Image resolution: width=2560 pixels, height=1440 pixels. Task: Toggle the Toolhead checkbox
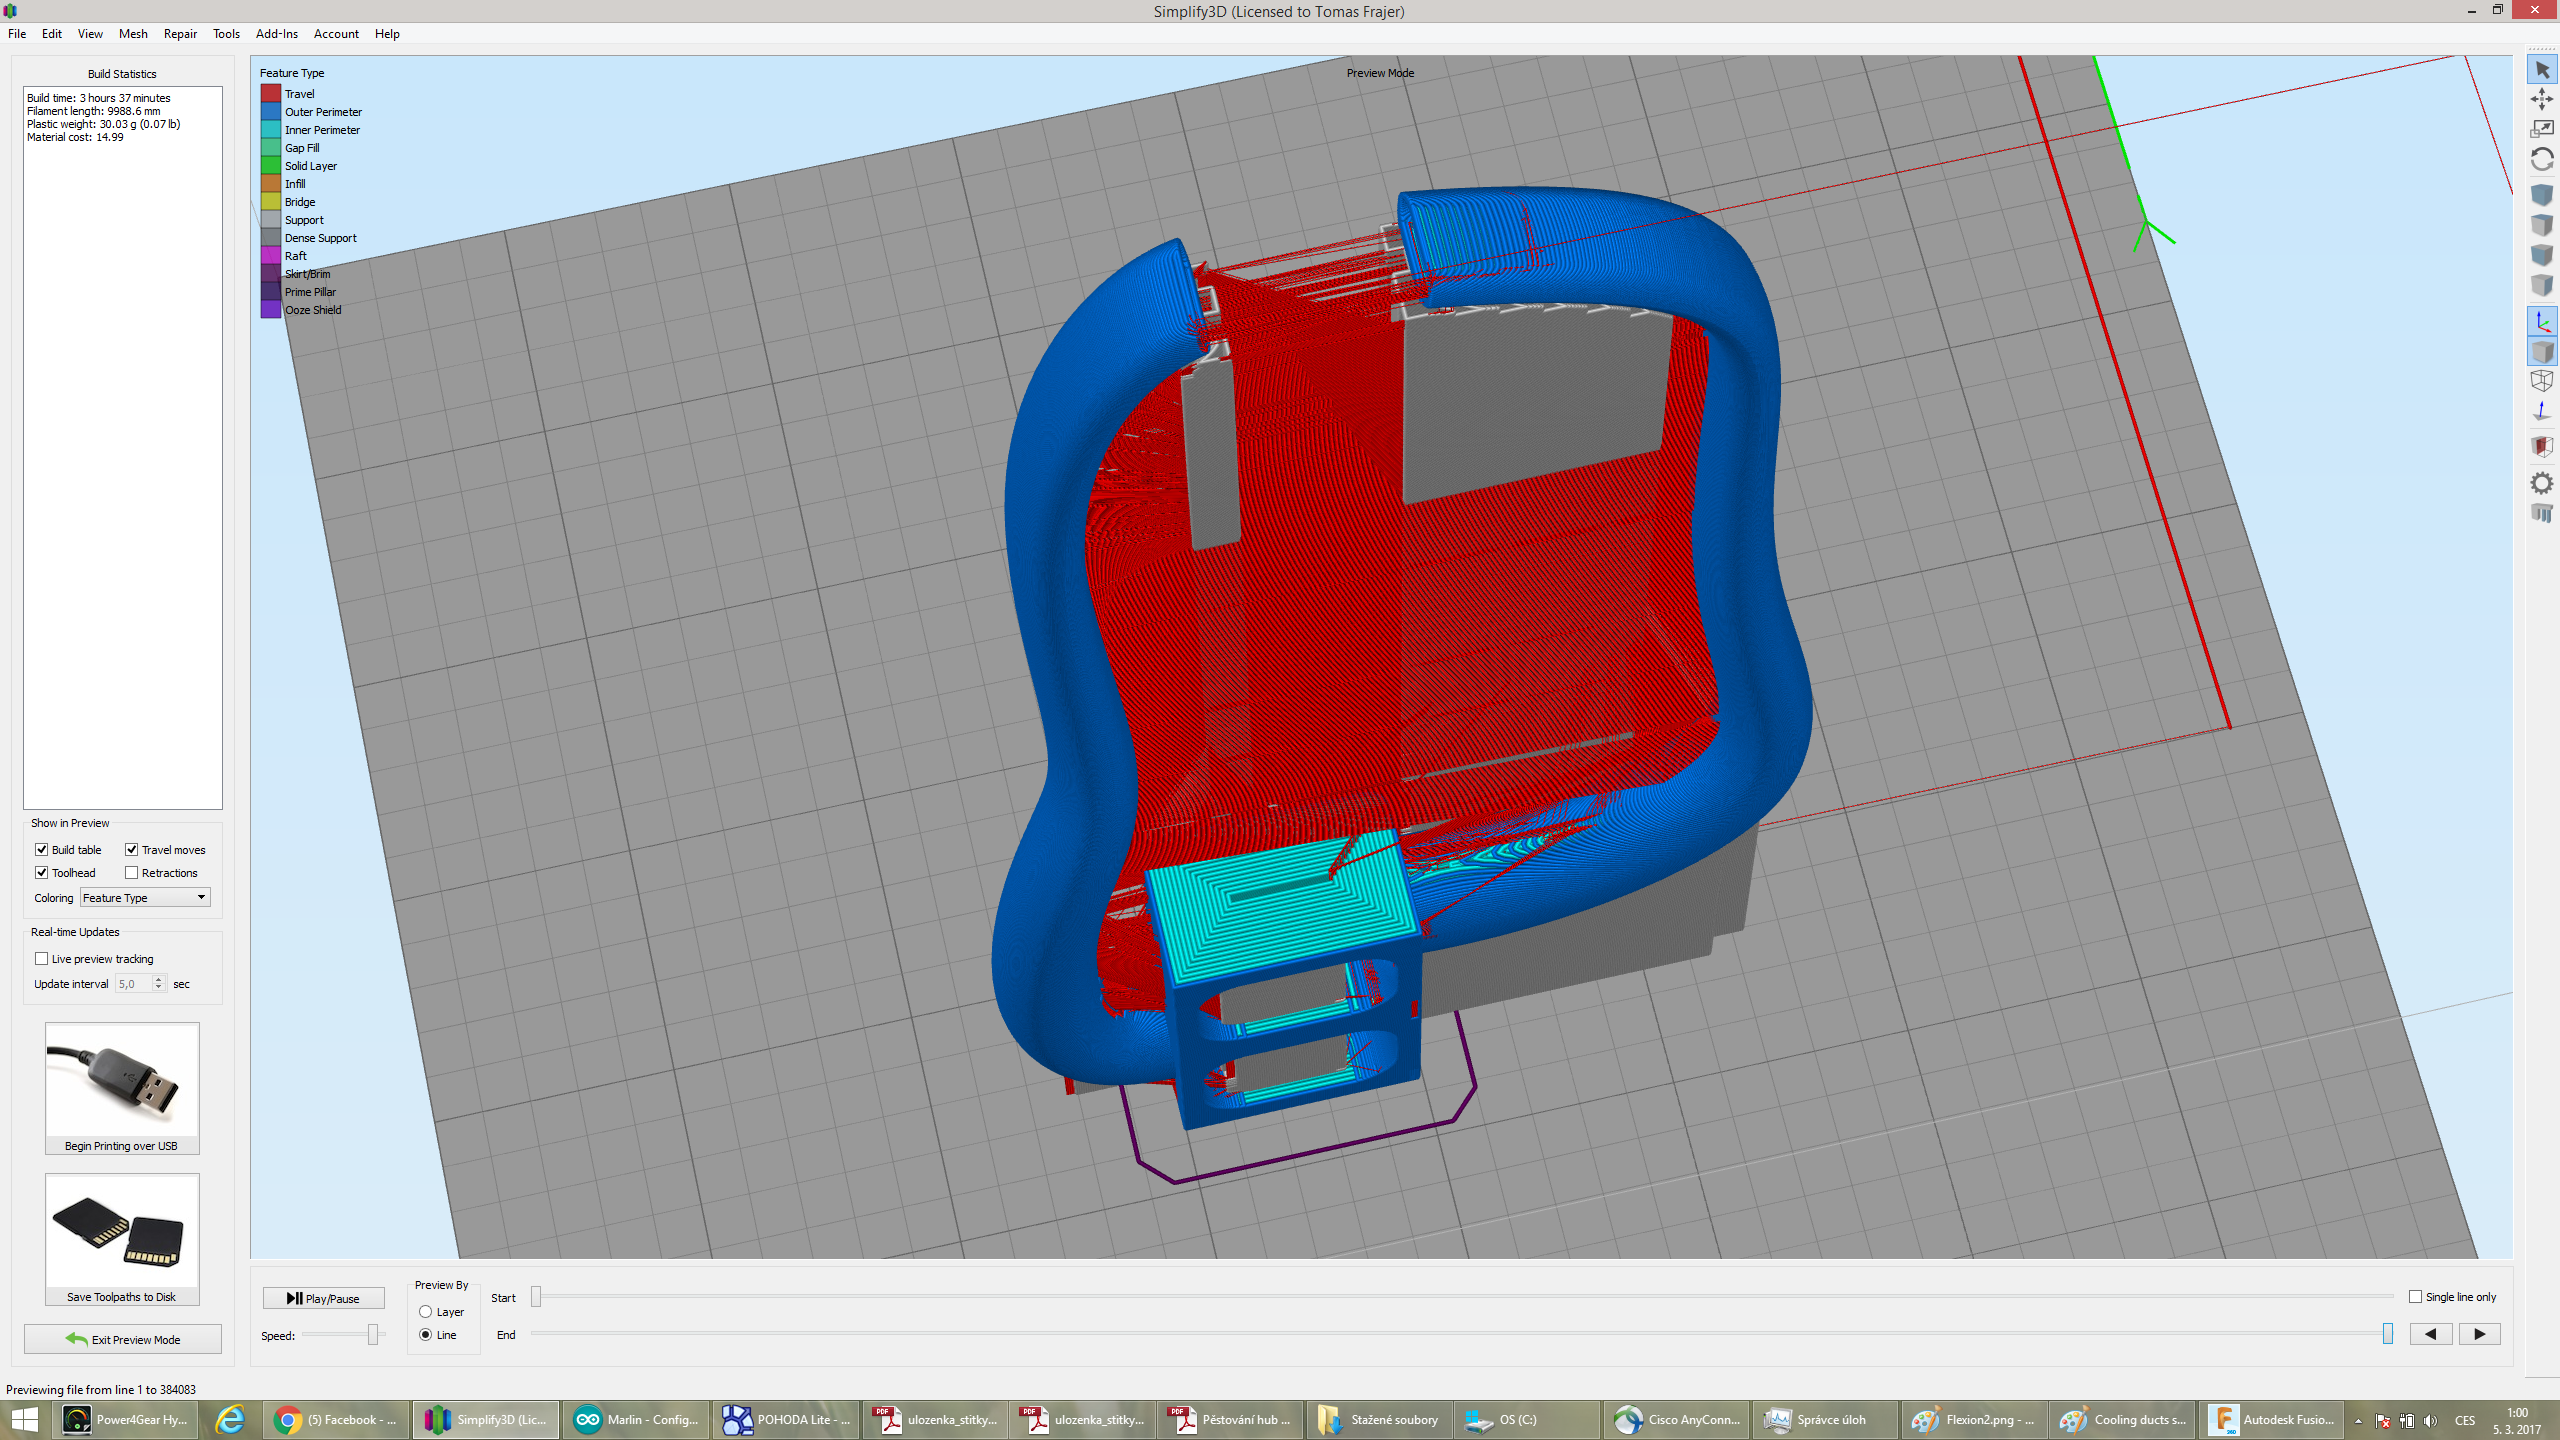(x=42, y=873)
